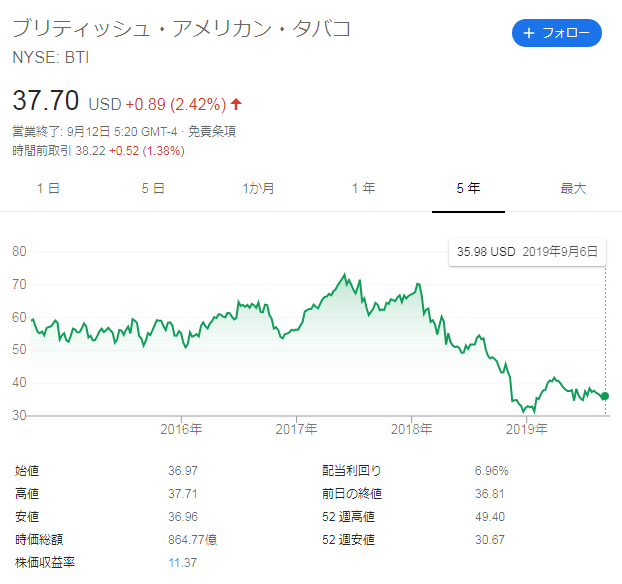The height and width of the screenshot is (584, 622).
Task: Switch to the 1か月 chart tab
Action: tap(258, 187)
